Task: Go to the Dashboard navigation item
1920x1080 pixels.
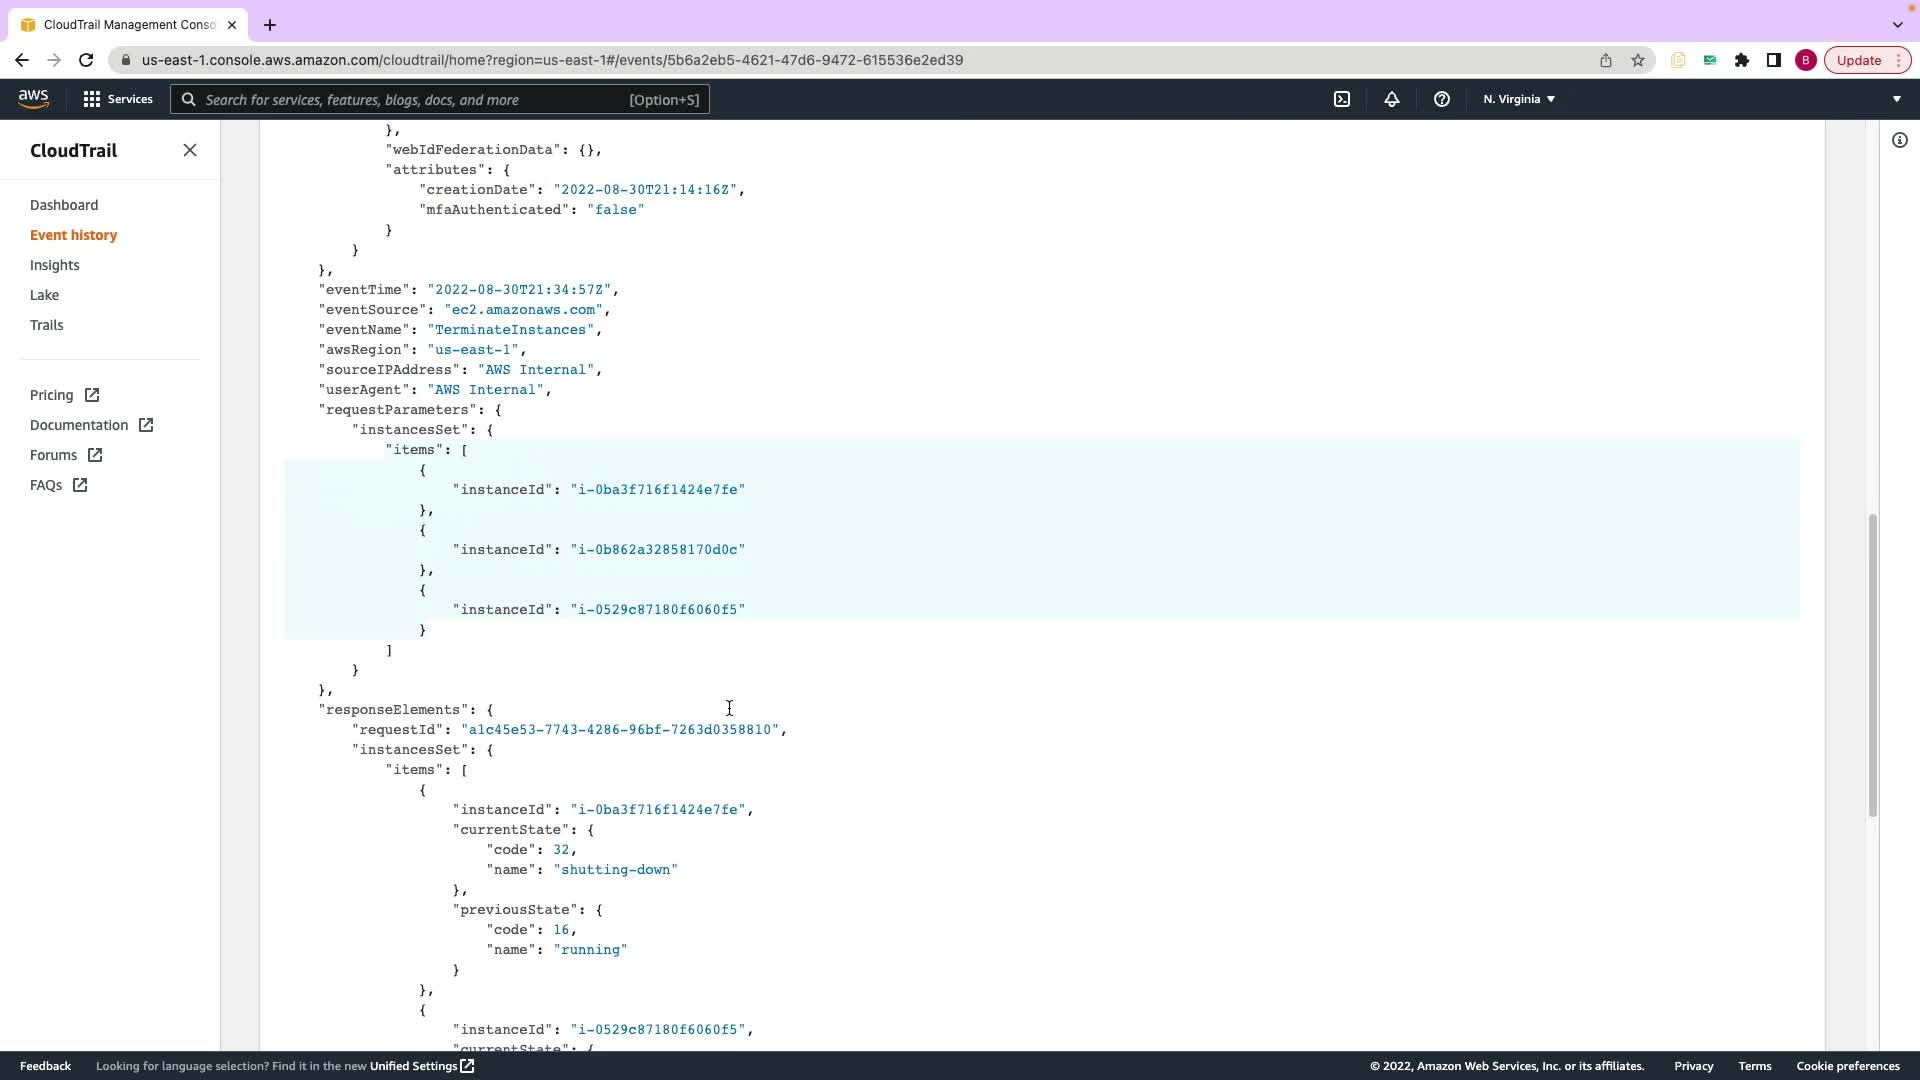Action: 64,205
